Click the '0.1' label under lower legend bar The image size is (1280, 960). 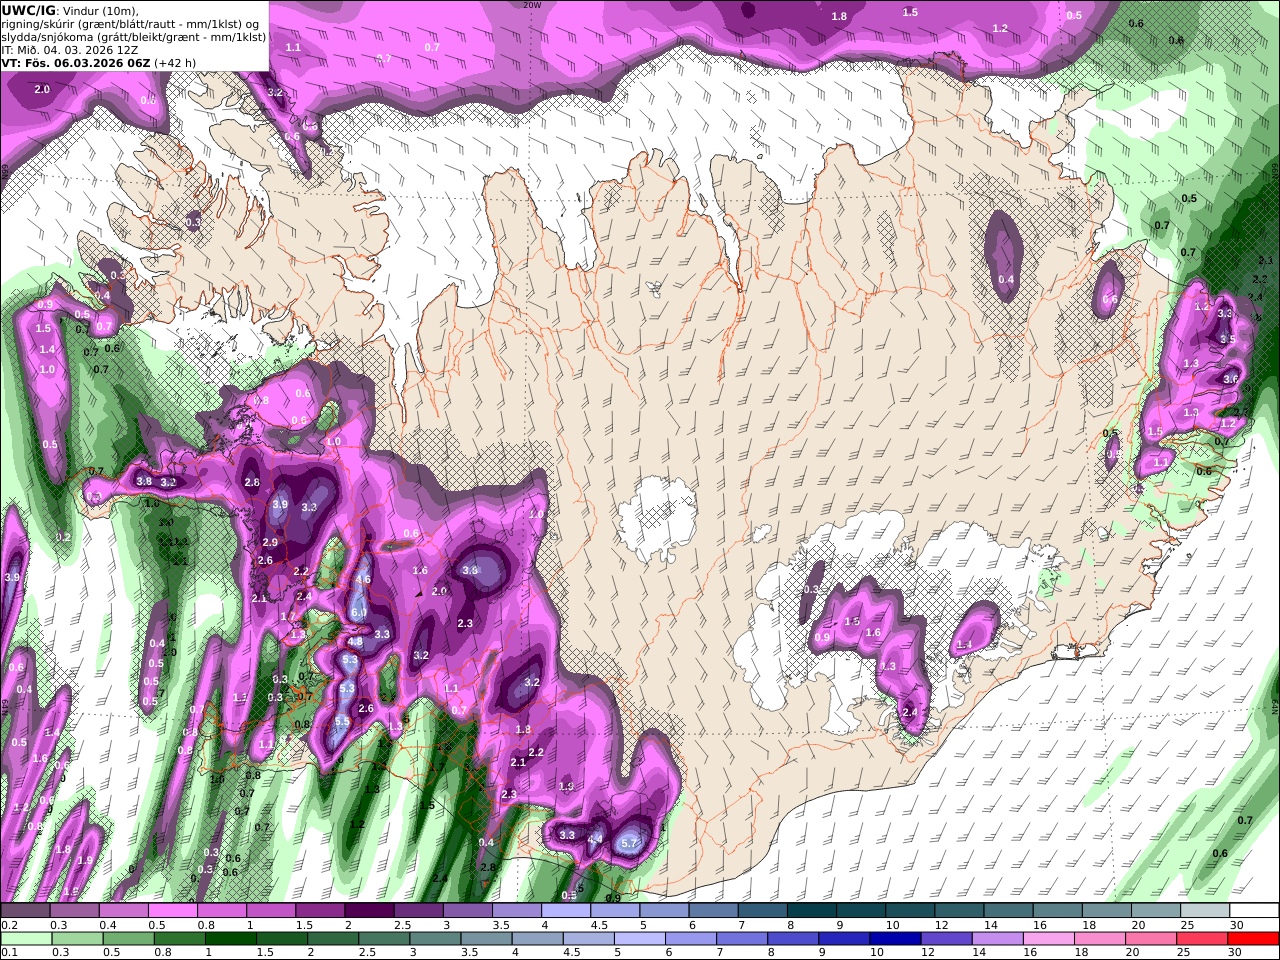[x=9, y=953]
